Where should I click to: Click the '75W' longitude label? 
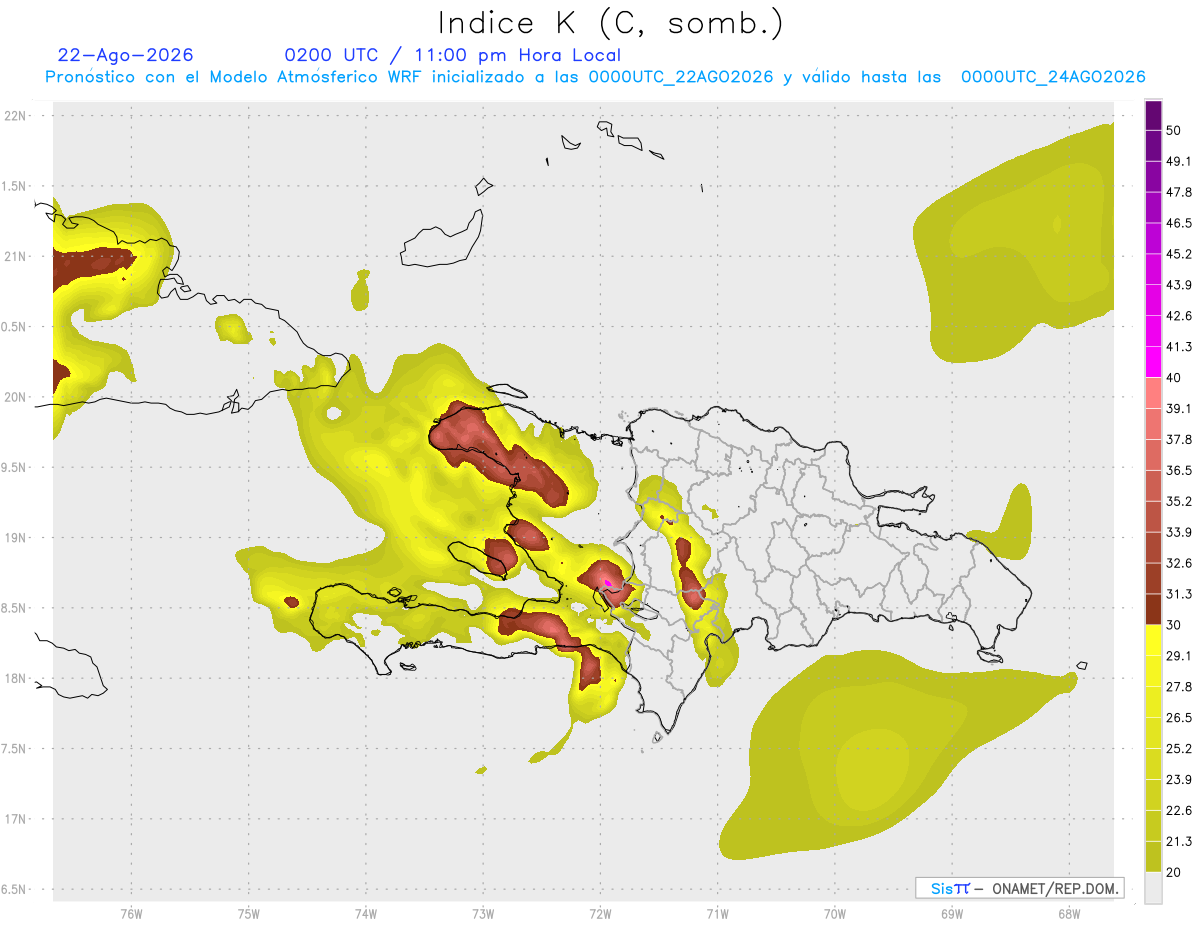pos(249,914)
